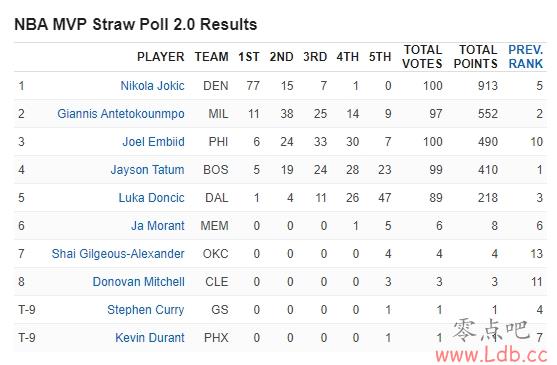The image size is (557, 365).
Task: Open Giannis Antetokounmpo player link
Action: click(x=121, y=114)
